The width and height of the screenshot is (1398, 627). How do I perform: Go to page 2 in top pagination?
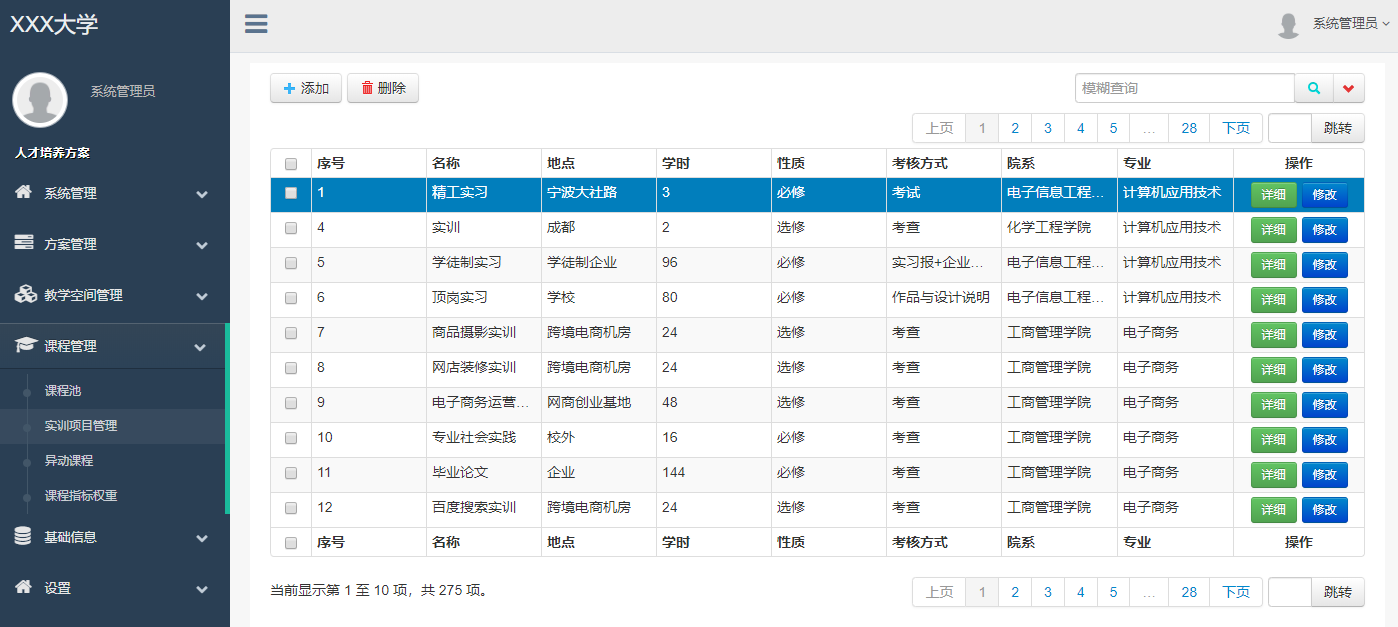coord(1015,128)
